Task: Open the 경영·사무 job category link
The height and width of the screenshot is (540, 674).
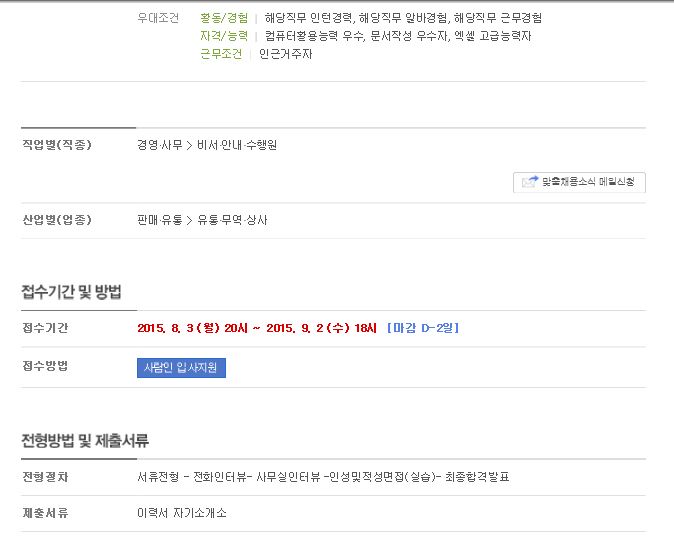Action: 160,145
